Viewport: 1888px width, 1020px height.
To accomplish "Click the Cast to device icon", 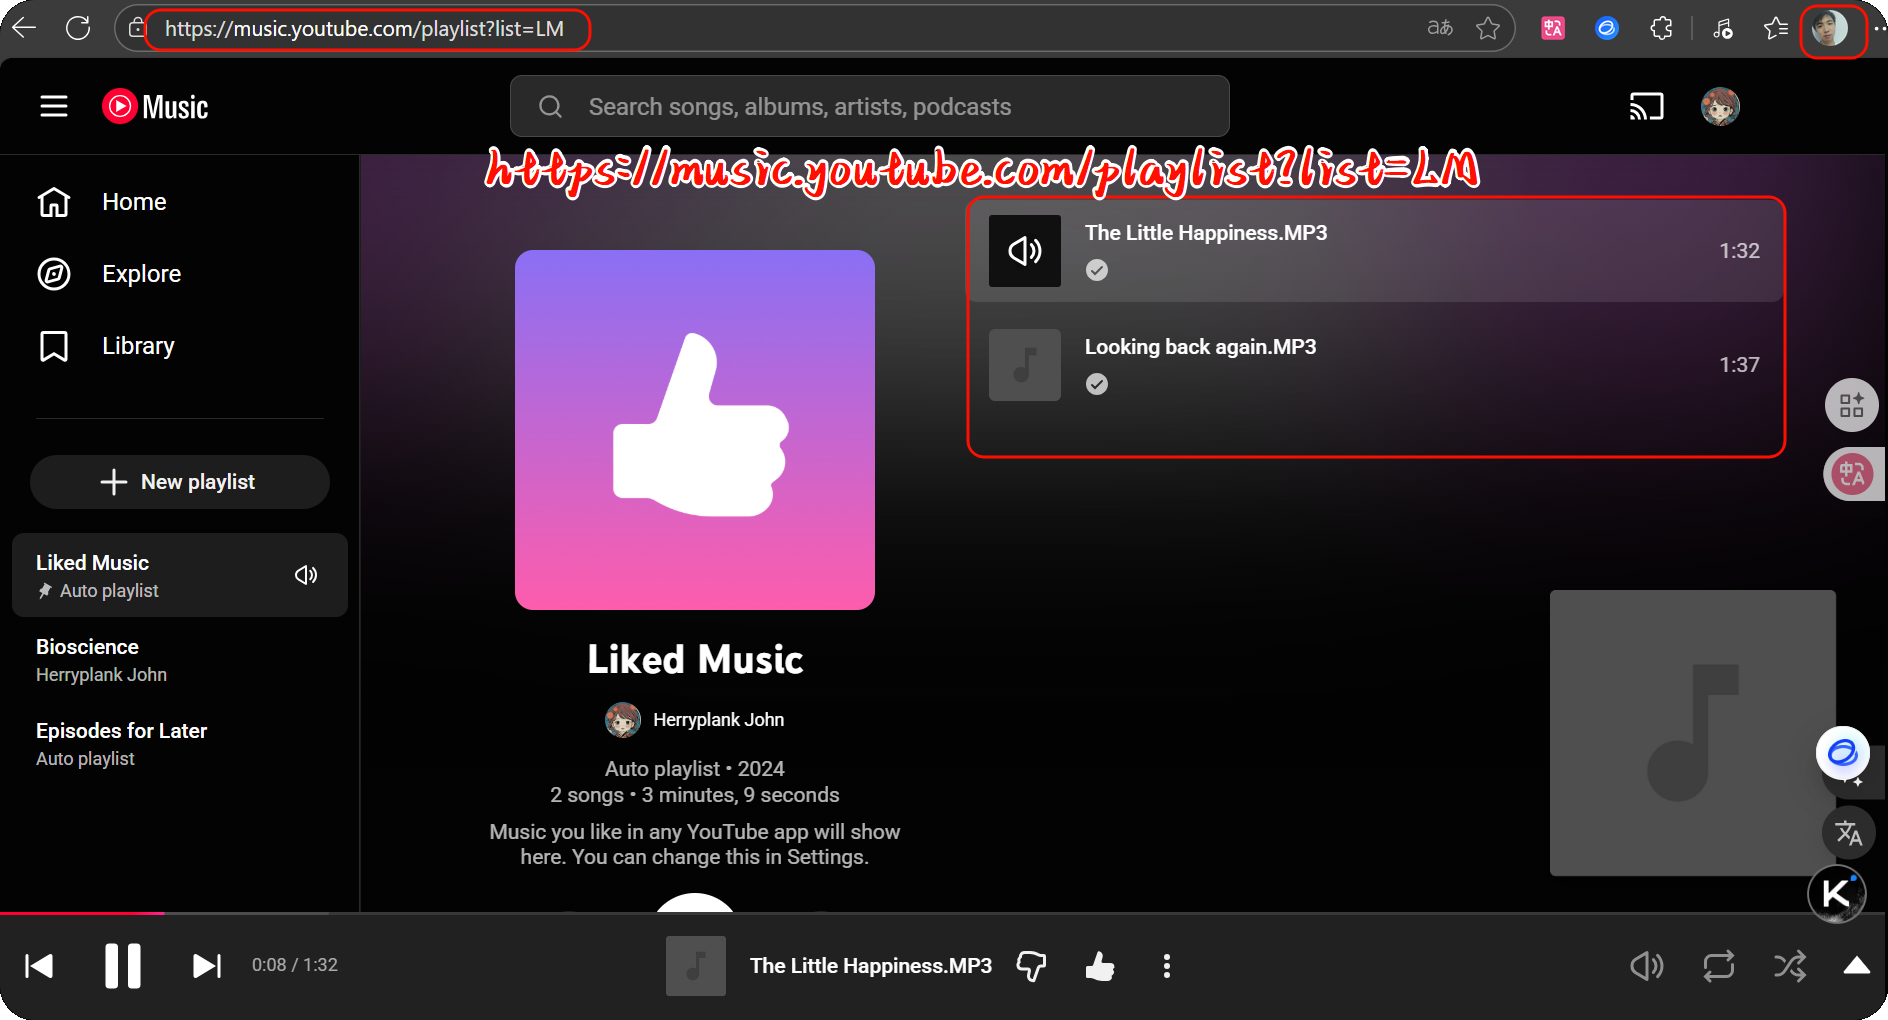I will coord(1646,106).
